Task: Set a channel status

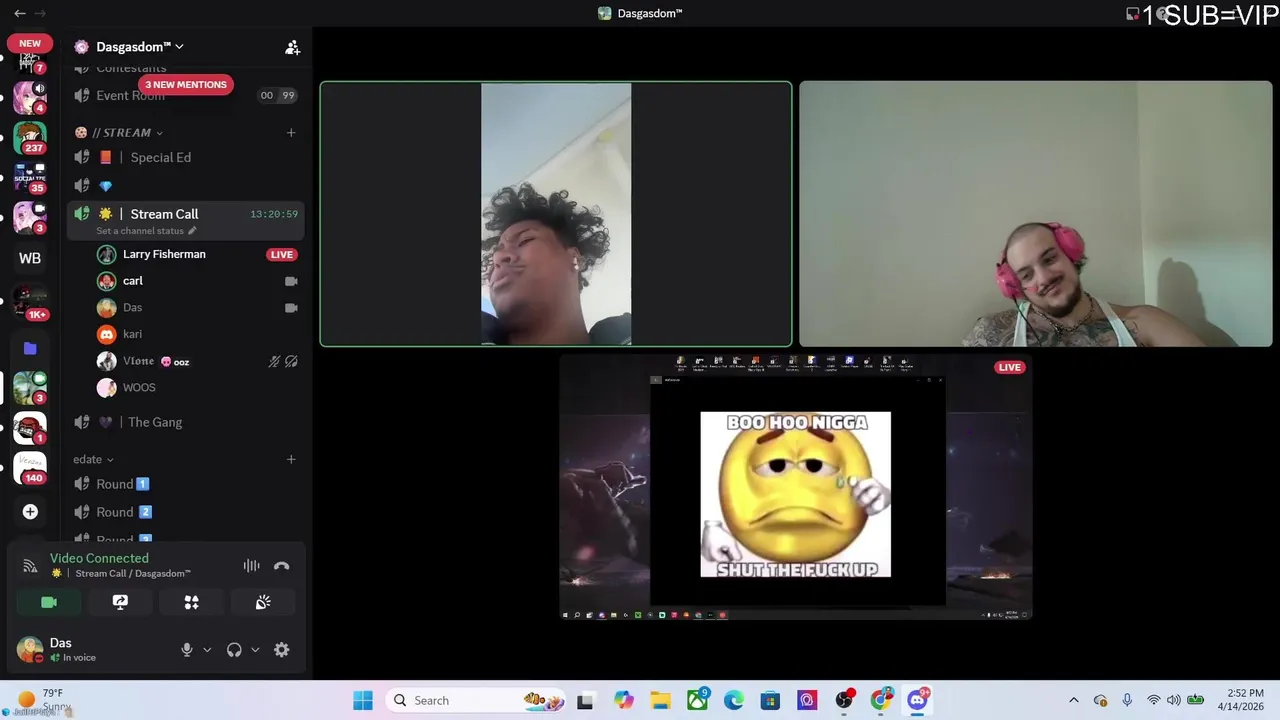Action: (x=146, y=231)
